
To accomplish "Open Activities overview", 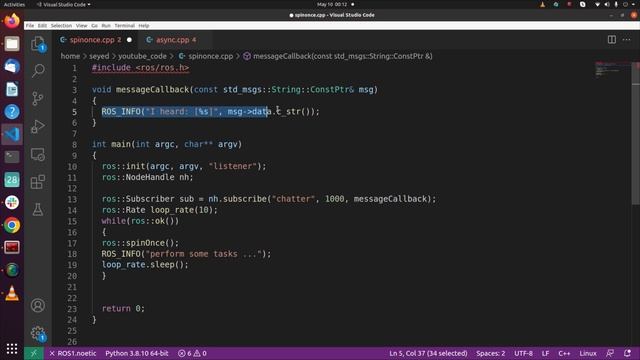I will pyautogui.click(x=14, y=4).
